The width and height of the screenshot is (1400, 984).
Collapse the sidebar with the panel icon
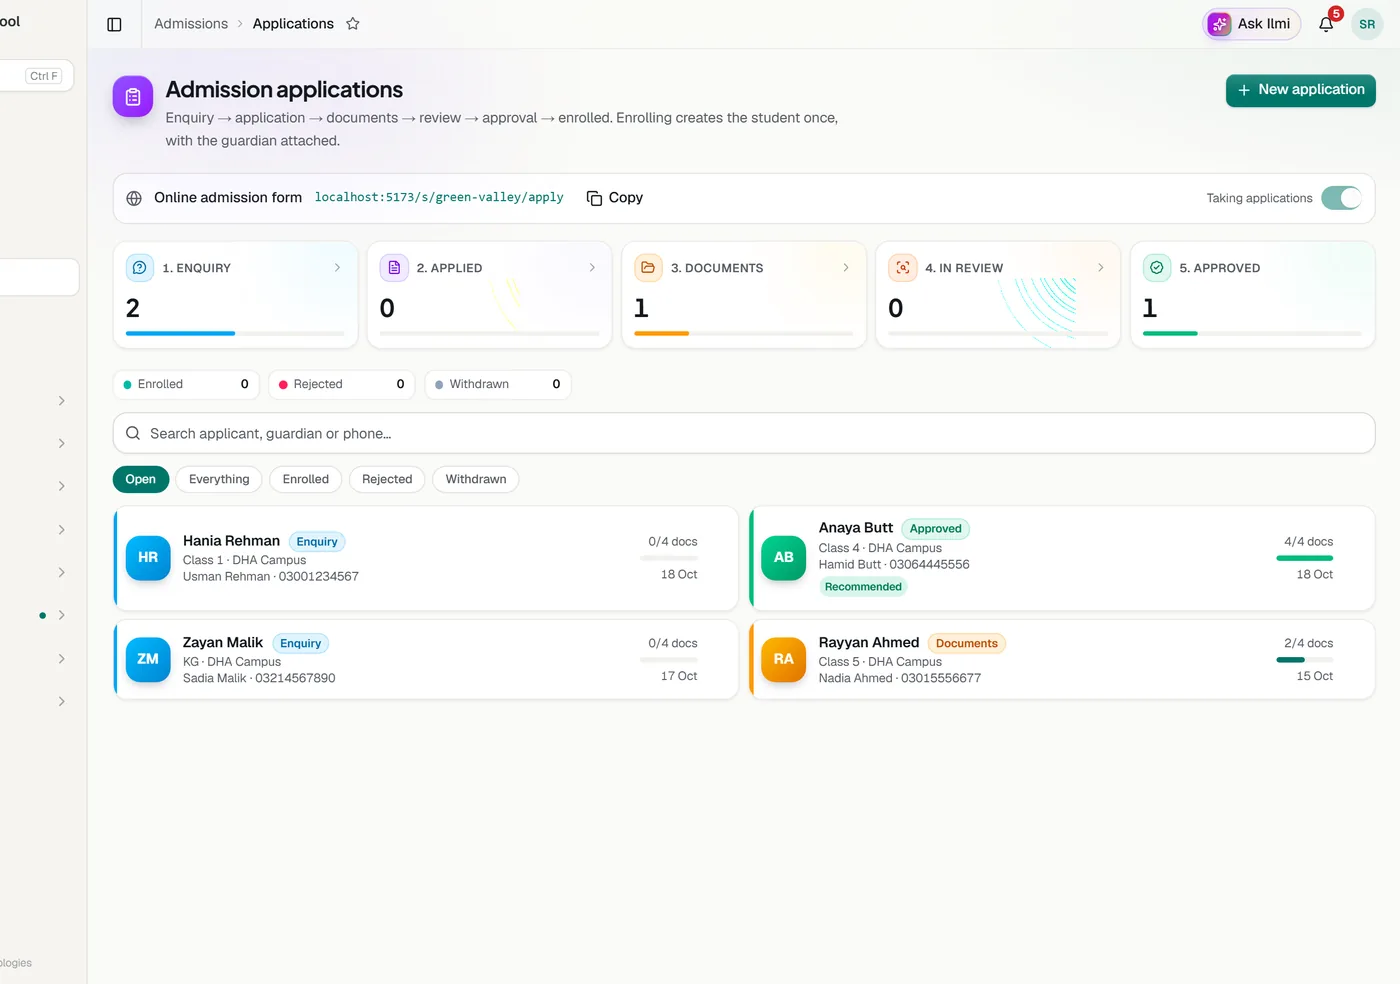tap(114, 24)
